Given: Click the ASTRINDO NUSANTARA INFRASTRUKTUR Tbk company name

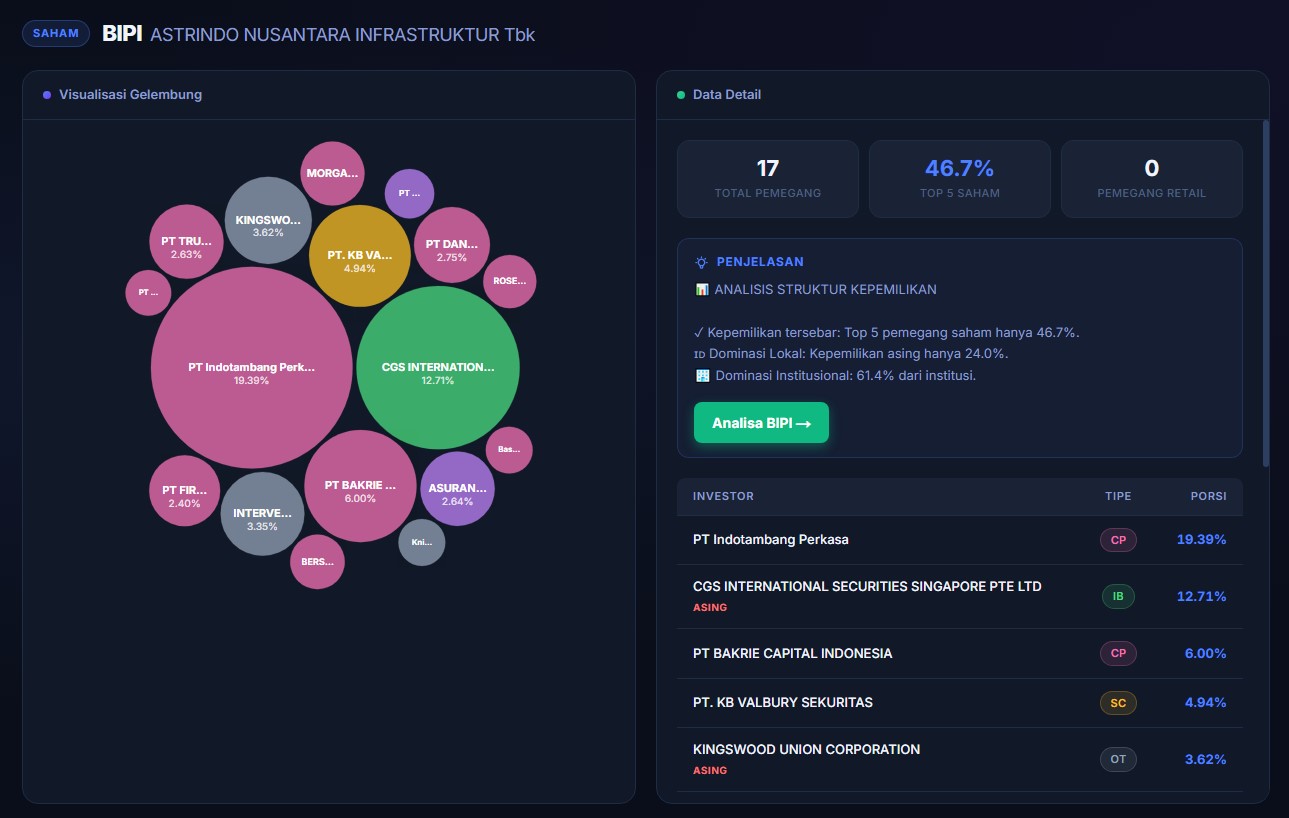Looking at the screenshot, I should [x=343, y=35].
